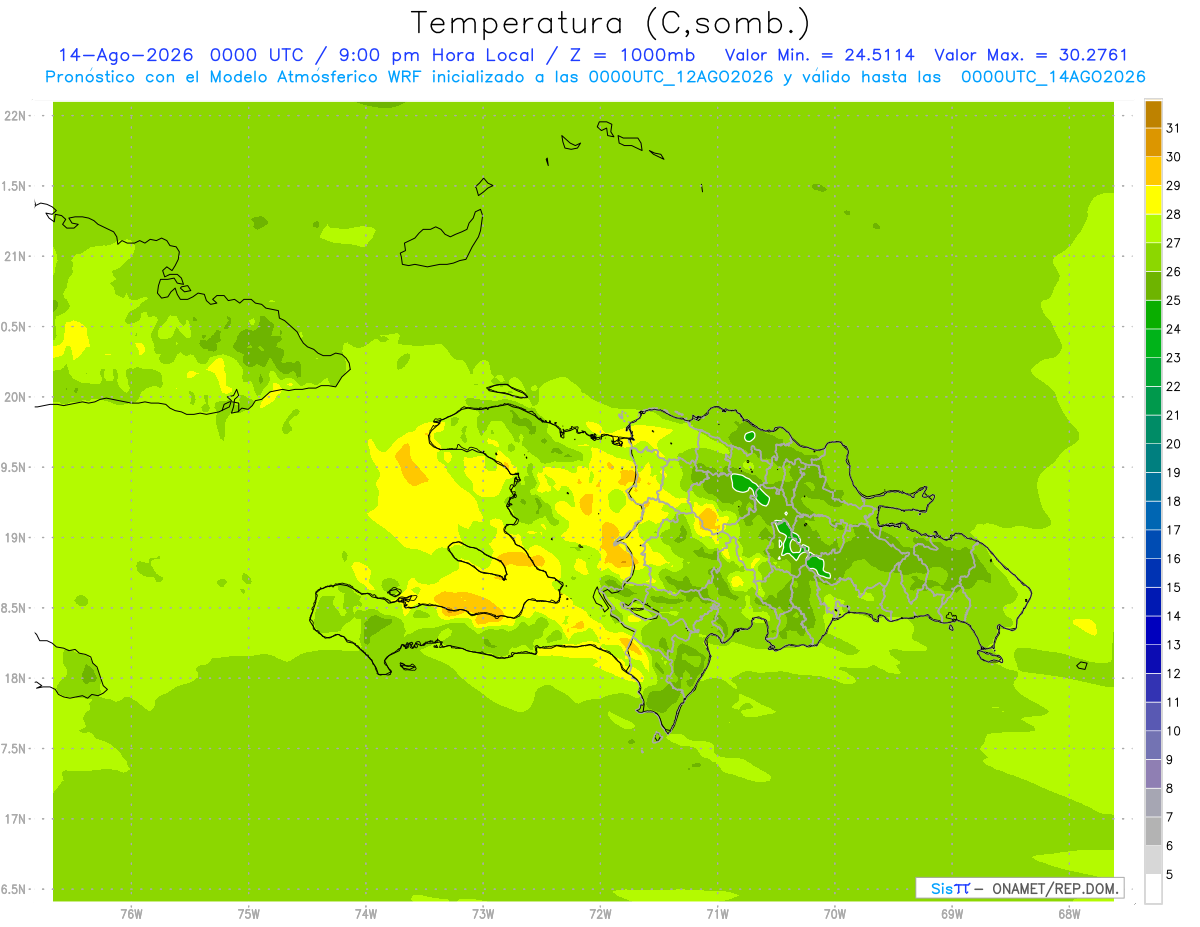Click the "74W" longitude label
Image resolution: width=1200 pixels, height=927 pixels.
coord(366,914)
